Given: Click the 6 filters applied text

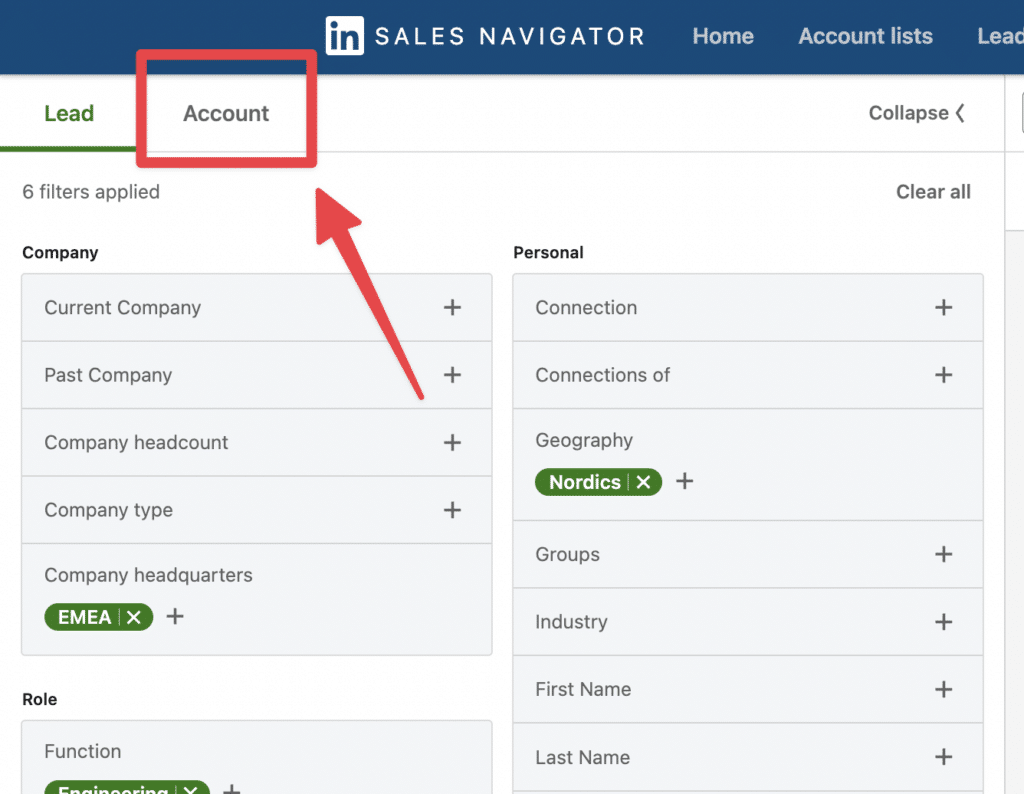Looking at the screenshot, I should pyautogui.click(x=91, y=191).
